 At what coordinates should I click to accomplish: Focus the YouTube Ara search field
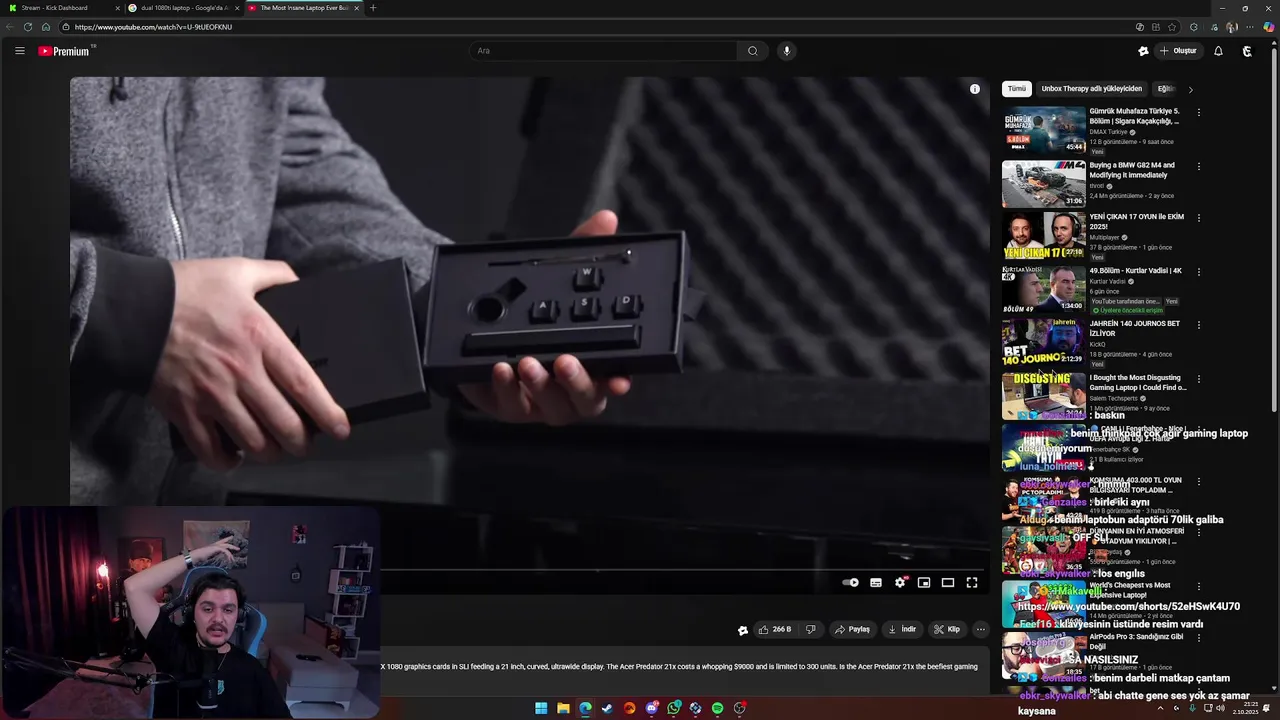click(x=603, y=51)
